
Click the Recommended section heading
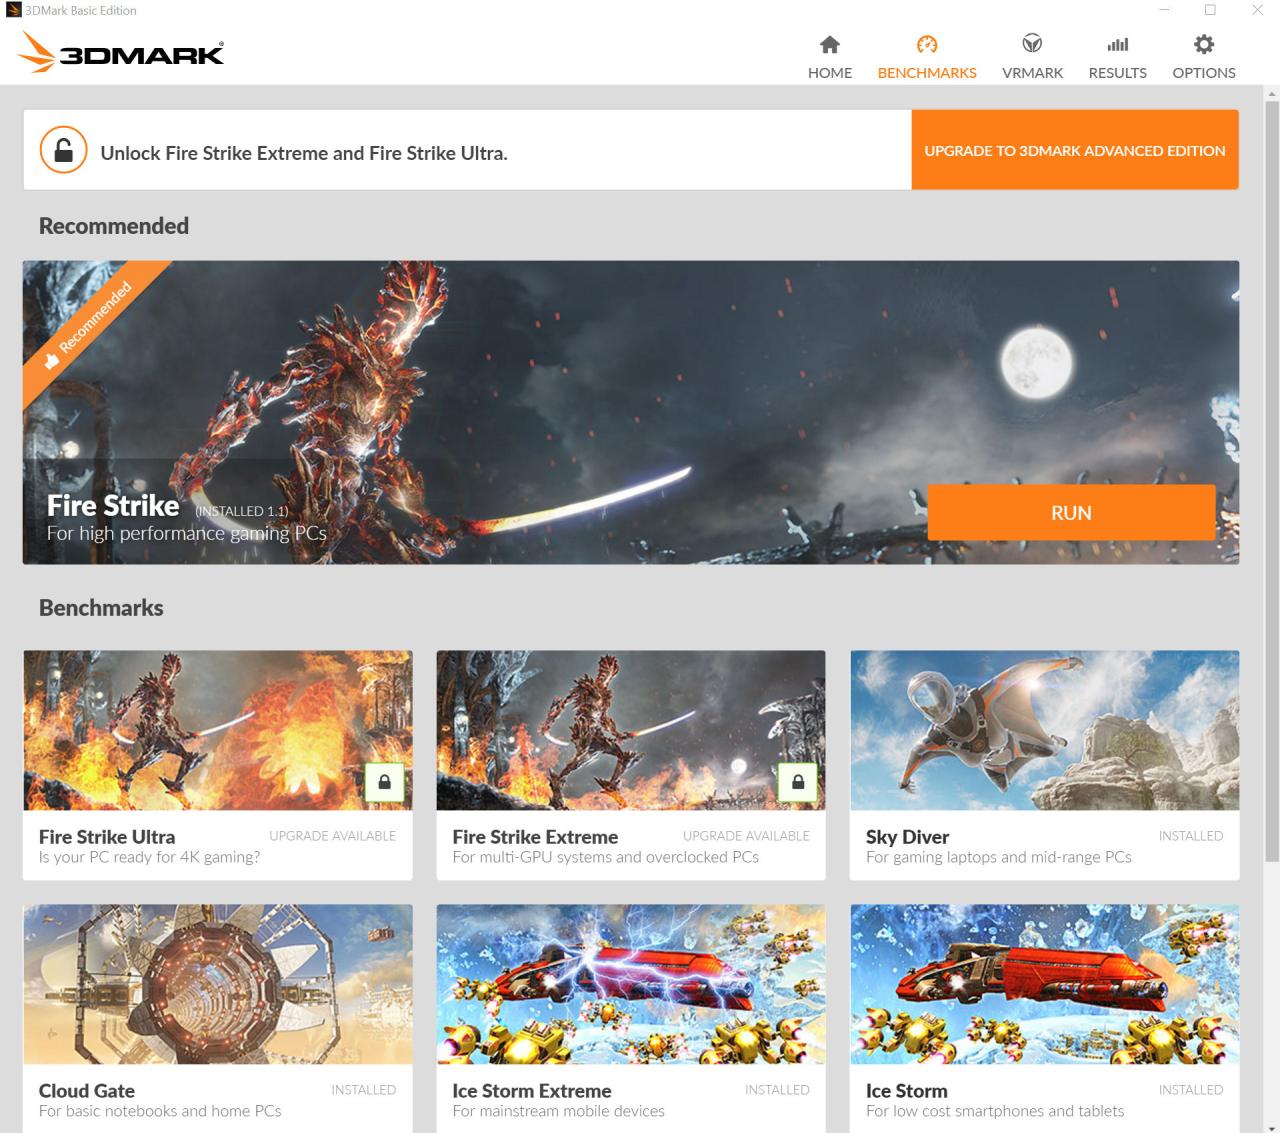coord(114,226)
